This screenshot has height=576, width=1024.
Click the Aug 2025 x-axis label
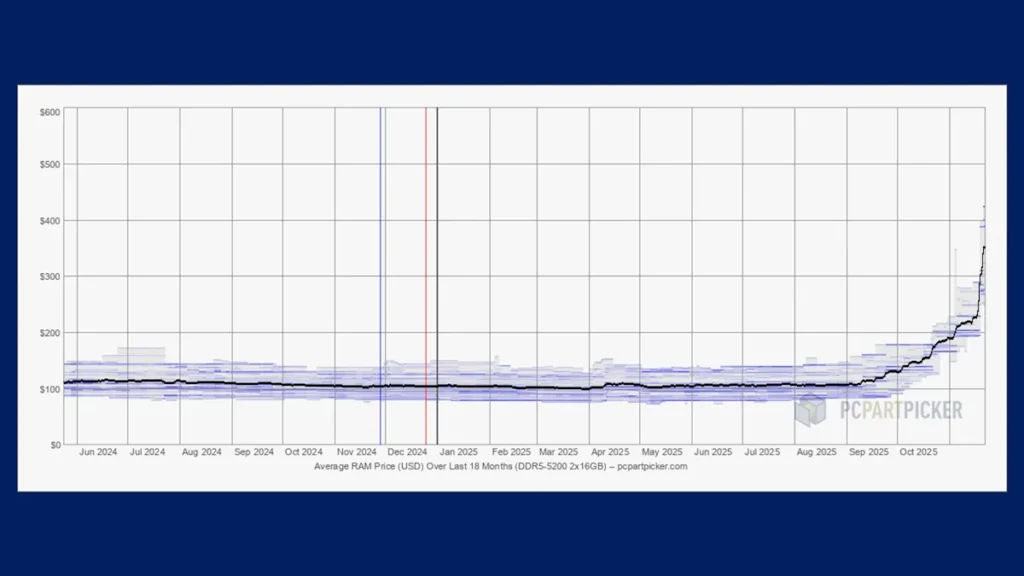pos(816,453)
